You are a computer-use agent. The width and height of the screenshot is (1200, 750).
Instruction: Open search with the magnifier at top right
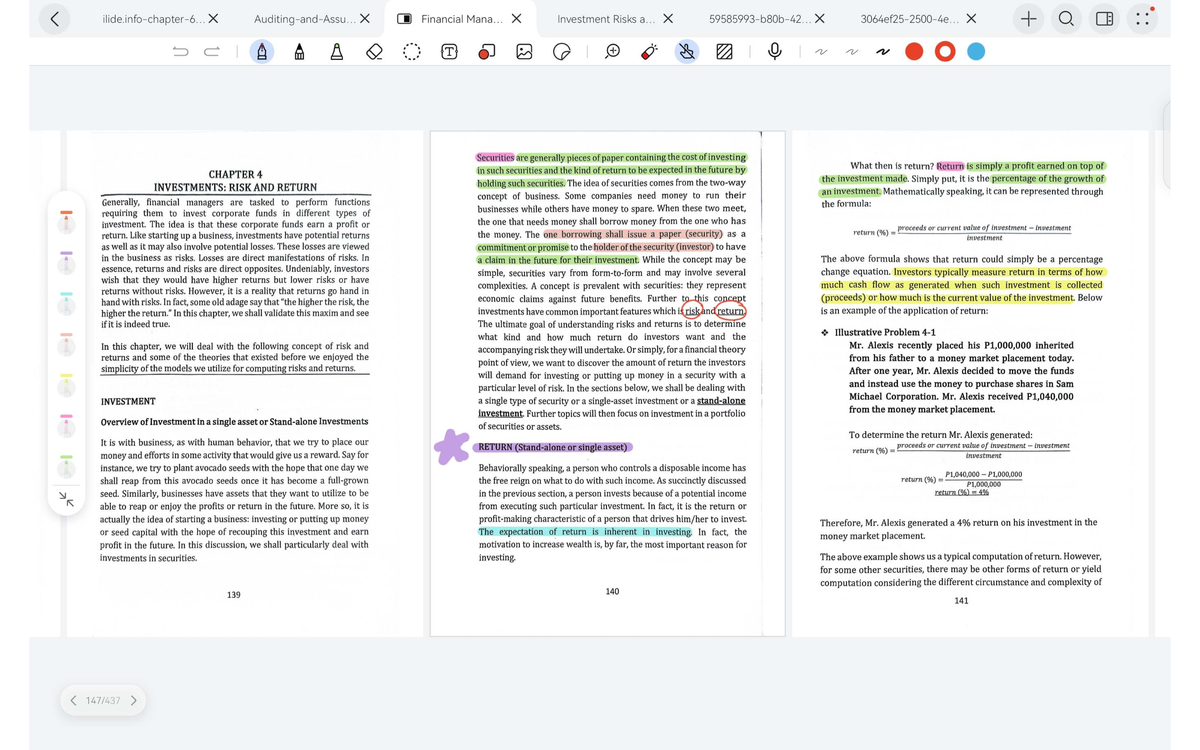(x=1066, y=19)
